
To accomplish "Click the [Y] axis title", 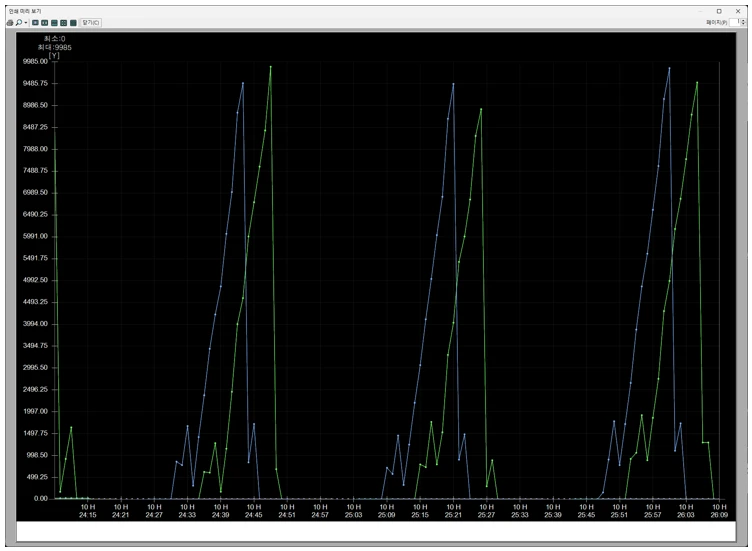I will (54, 56).
